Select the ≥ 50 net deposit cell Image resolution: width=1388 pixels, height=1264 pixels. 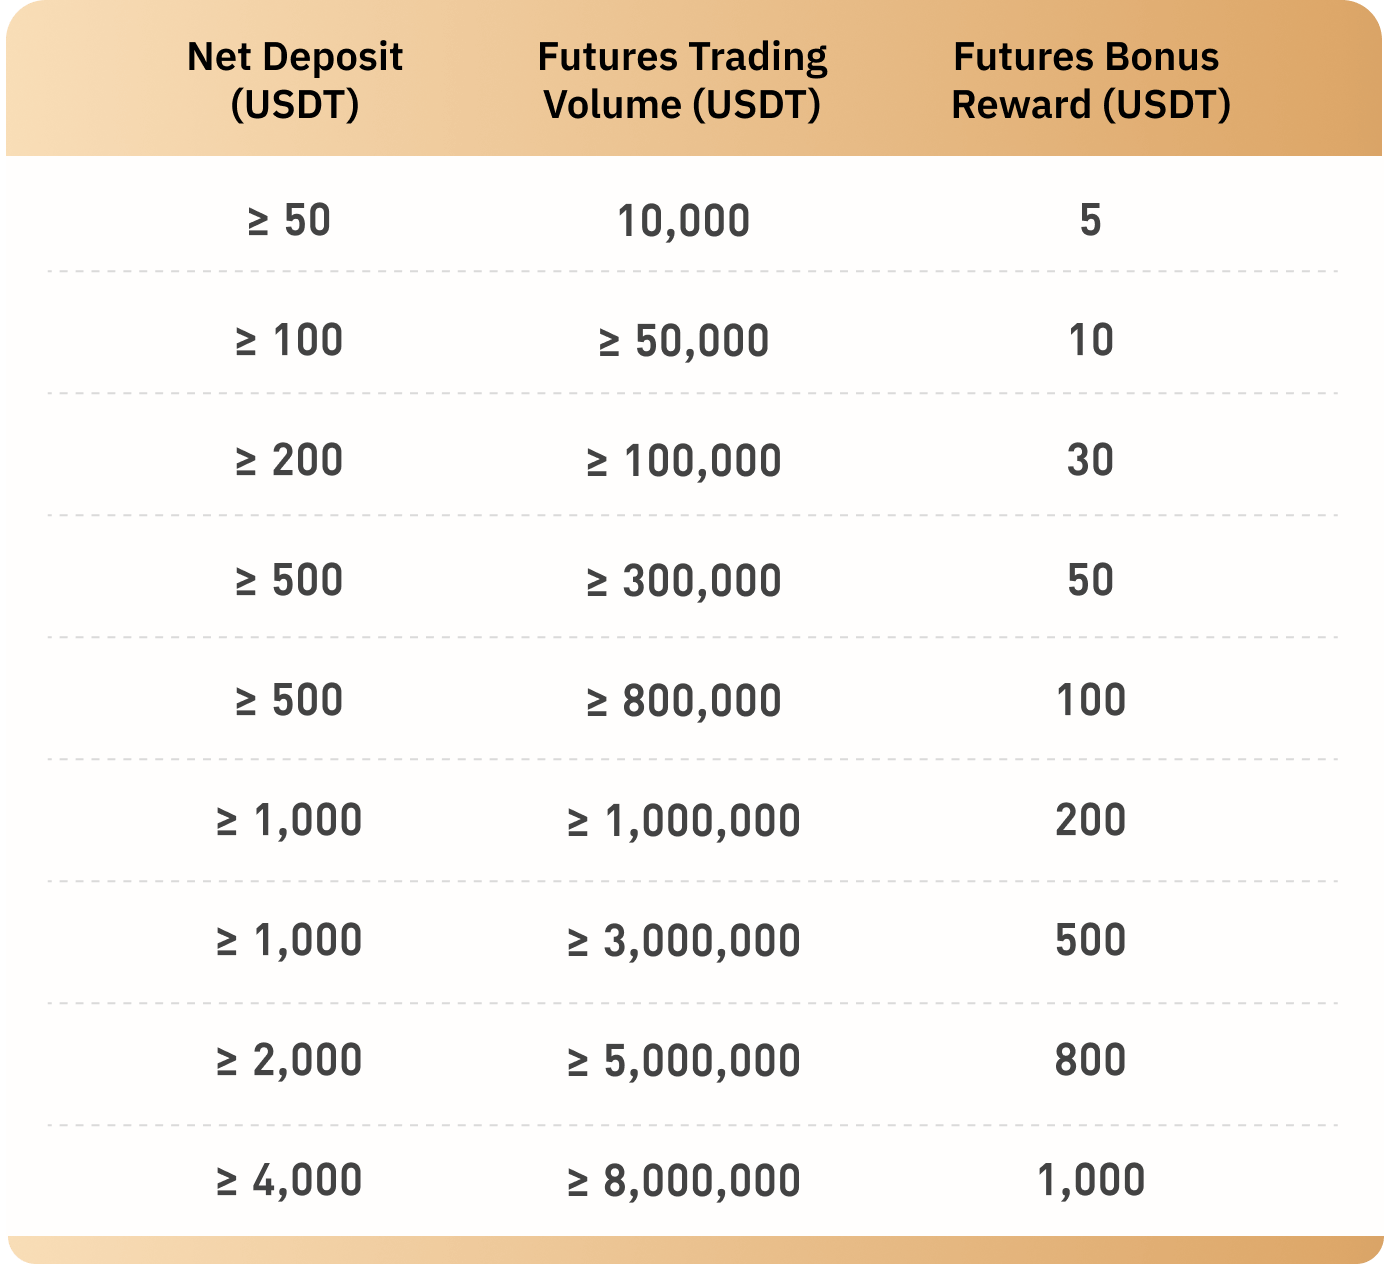(289, 220)
